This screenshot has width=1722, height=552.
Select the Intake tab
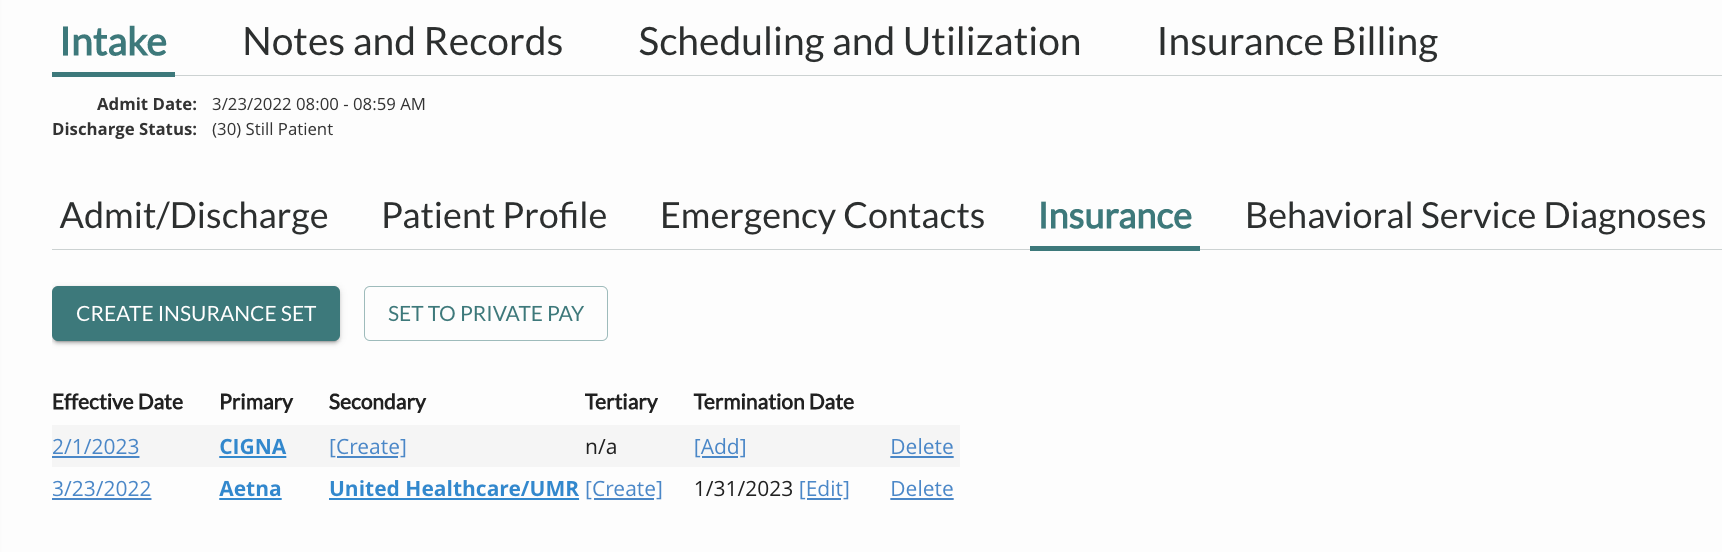[x=113, y=42]
